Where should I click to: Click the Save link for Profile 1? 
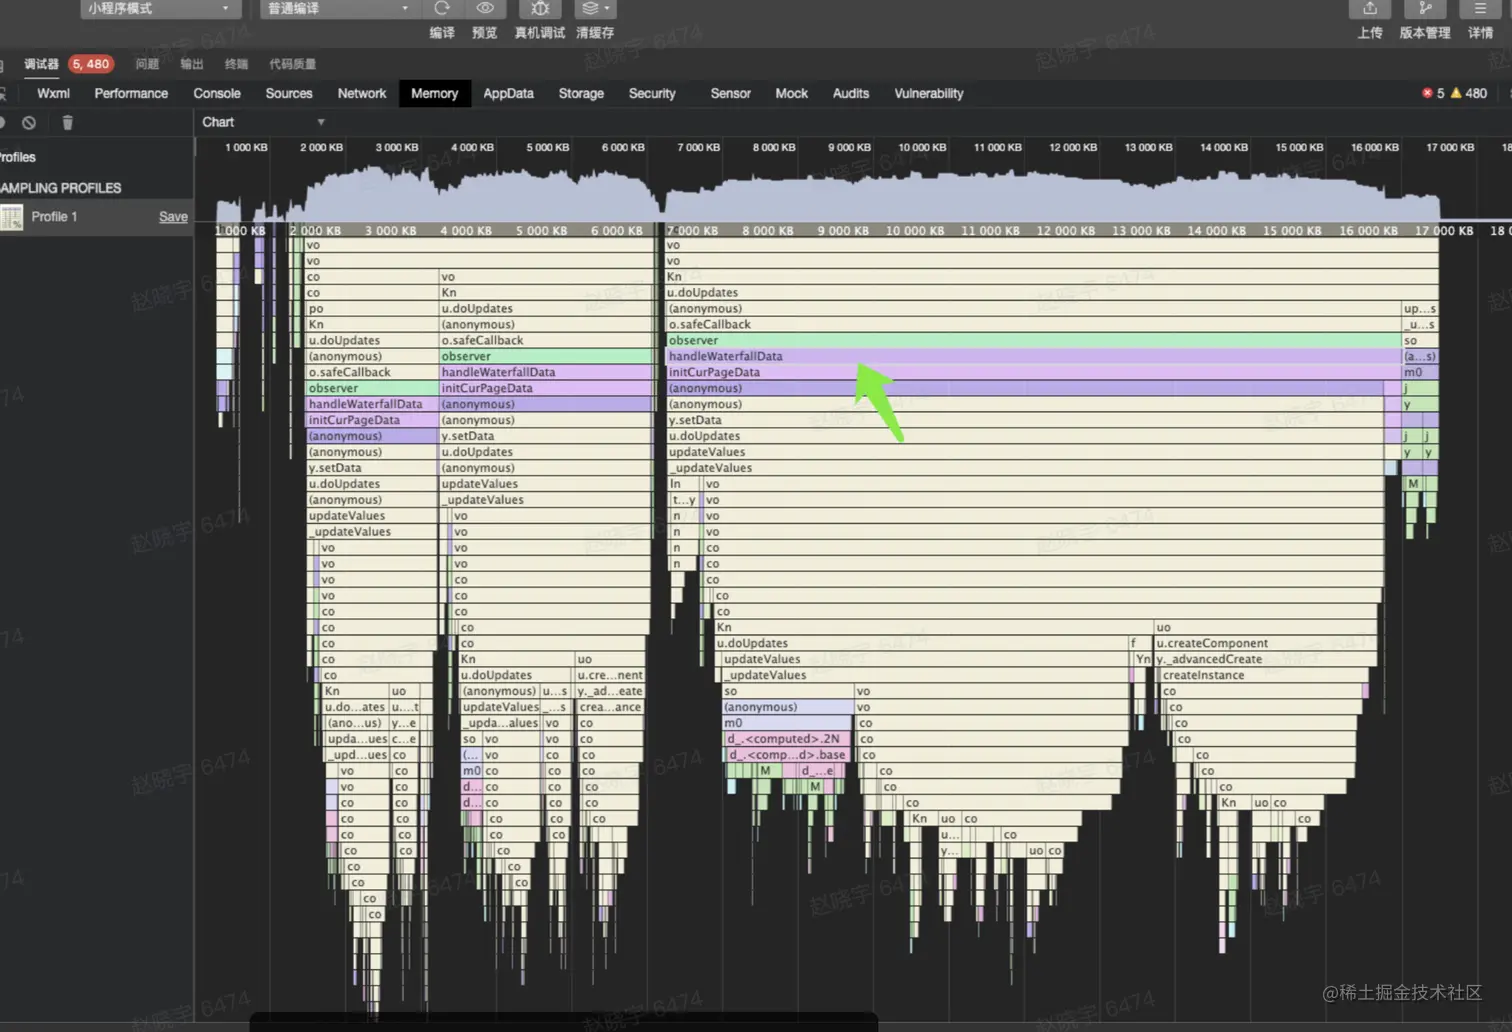[x=173, y=217]
